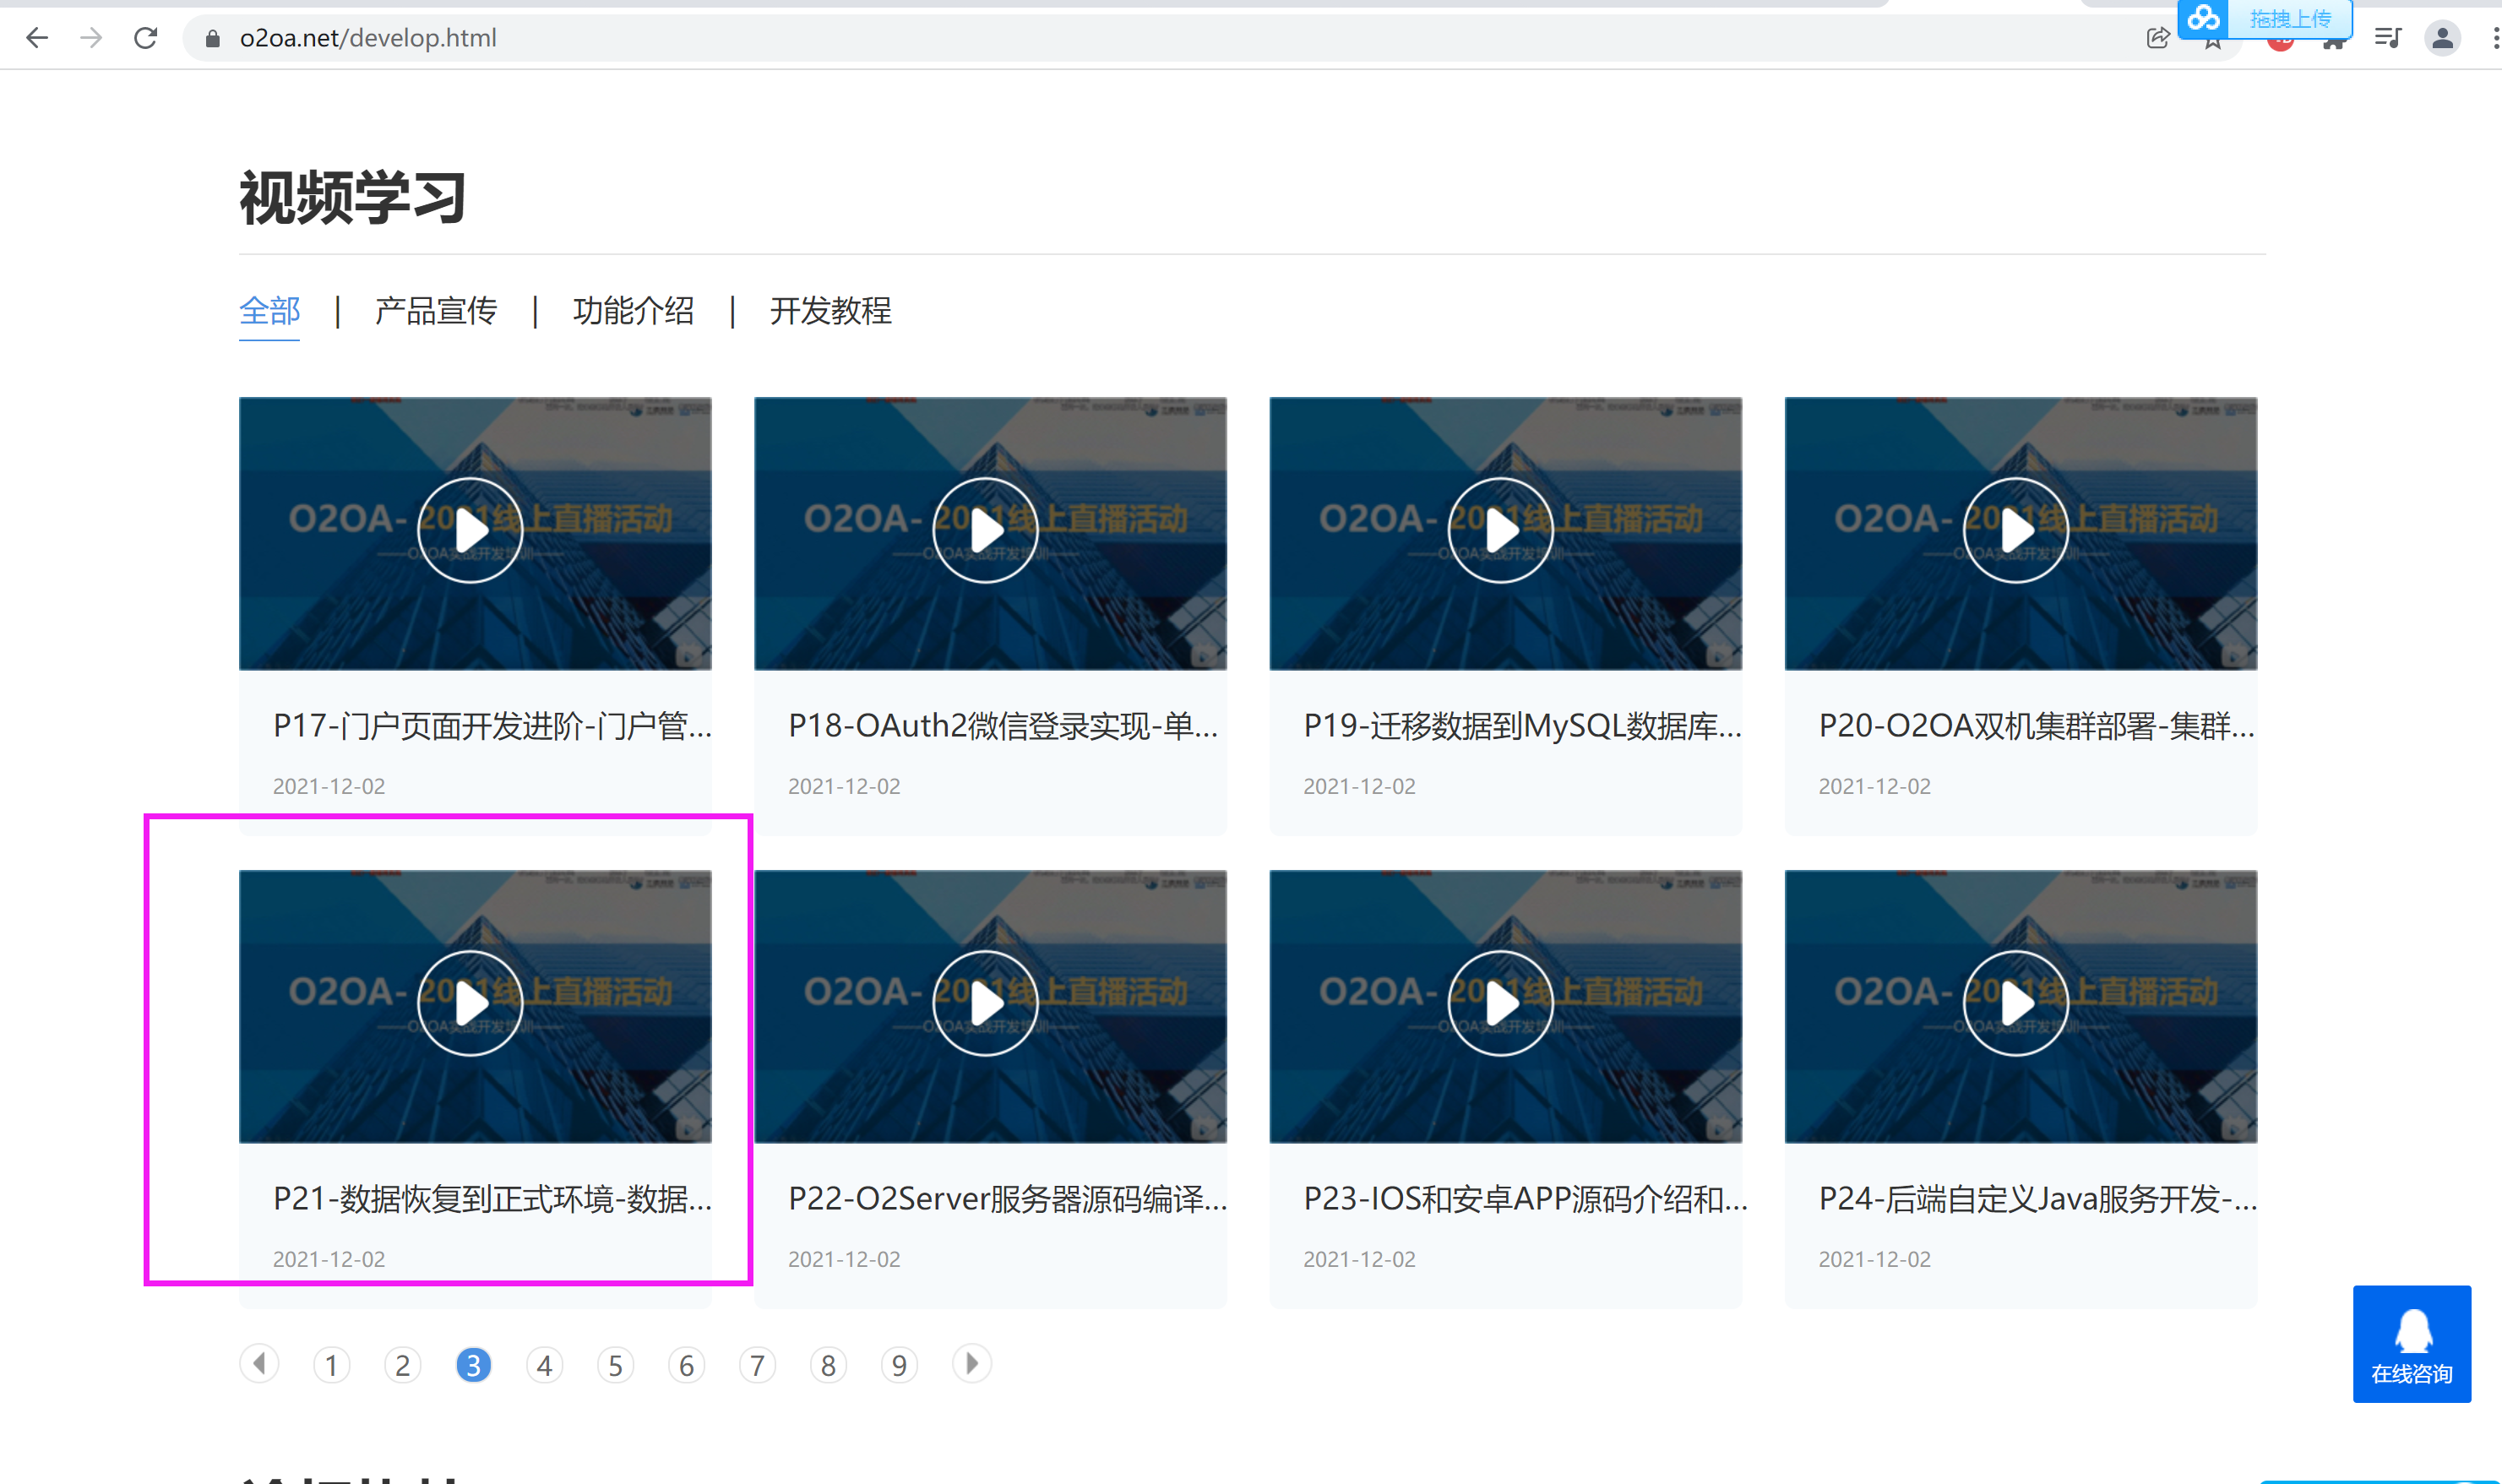Play the P17 门户页面开发进阶 video
The image size is (2502, 1484).
coord(470,530)
